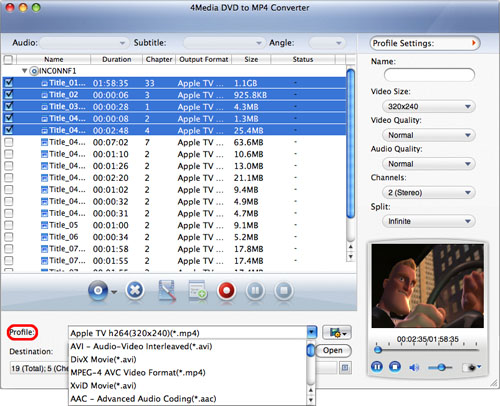Open the Channels 2 (Stereo) dropdown
This screenshot has height=406, width=500.
coord(428,192)
